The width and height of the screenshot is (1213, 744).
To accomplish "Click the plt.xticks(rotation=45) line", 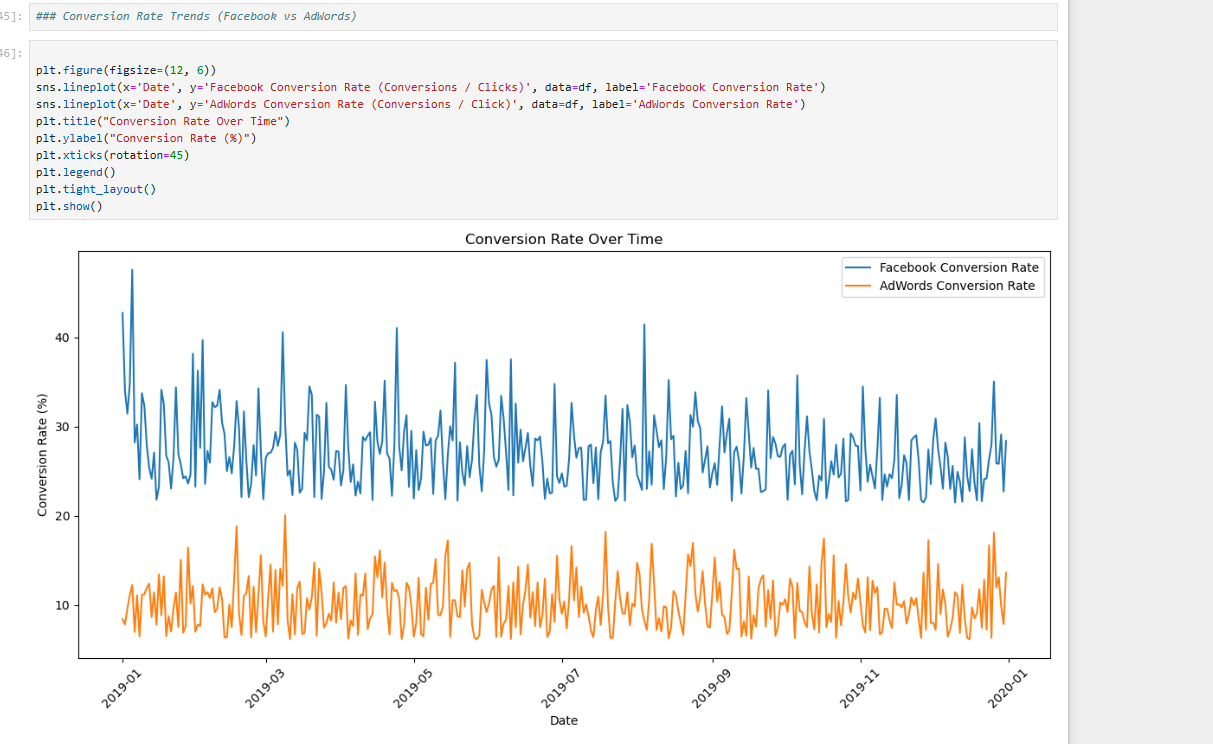I will 130,155.
